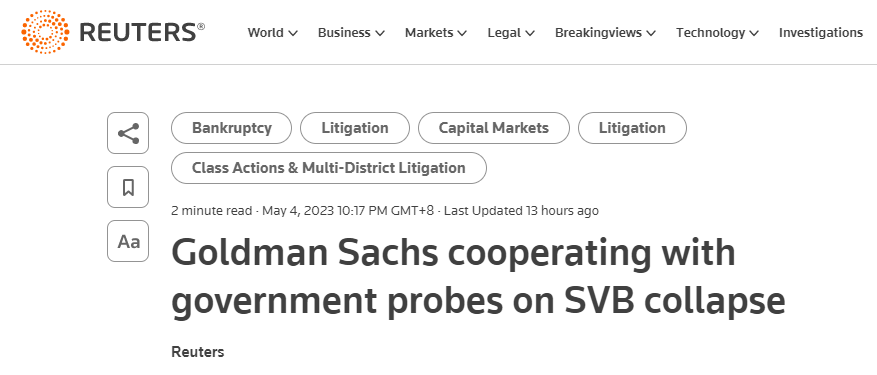Open text size settings via Aa button
This screenshot has height=375, width=877.
(x=128, y=241)
